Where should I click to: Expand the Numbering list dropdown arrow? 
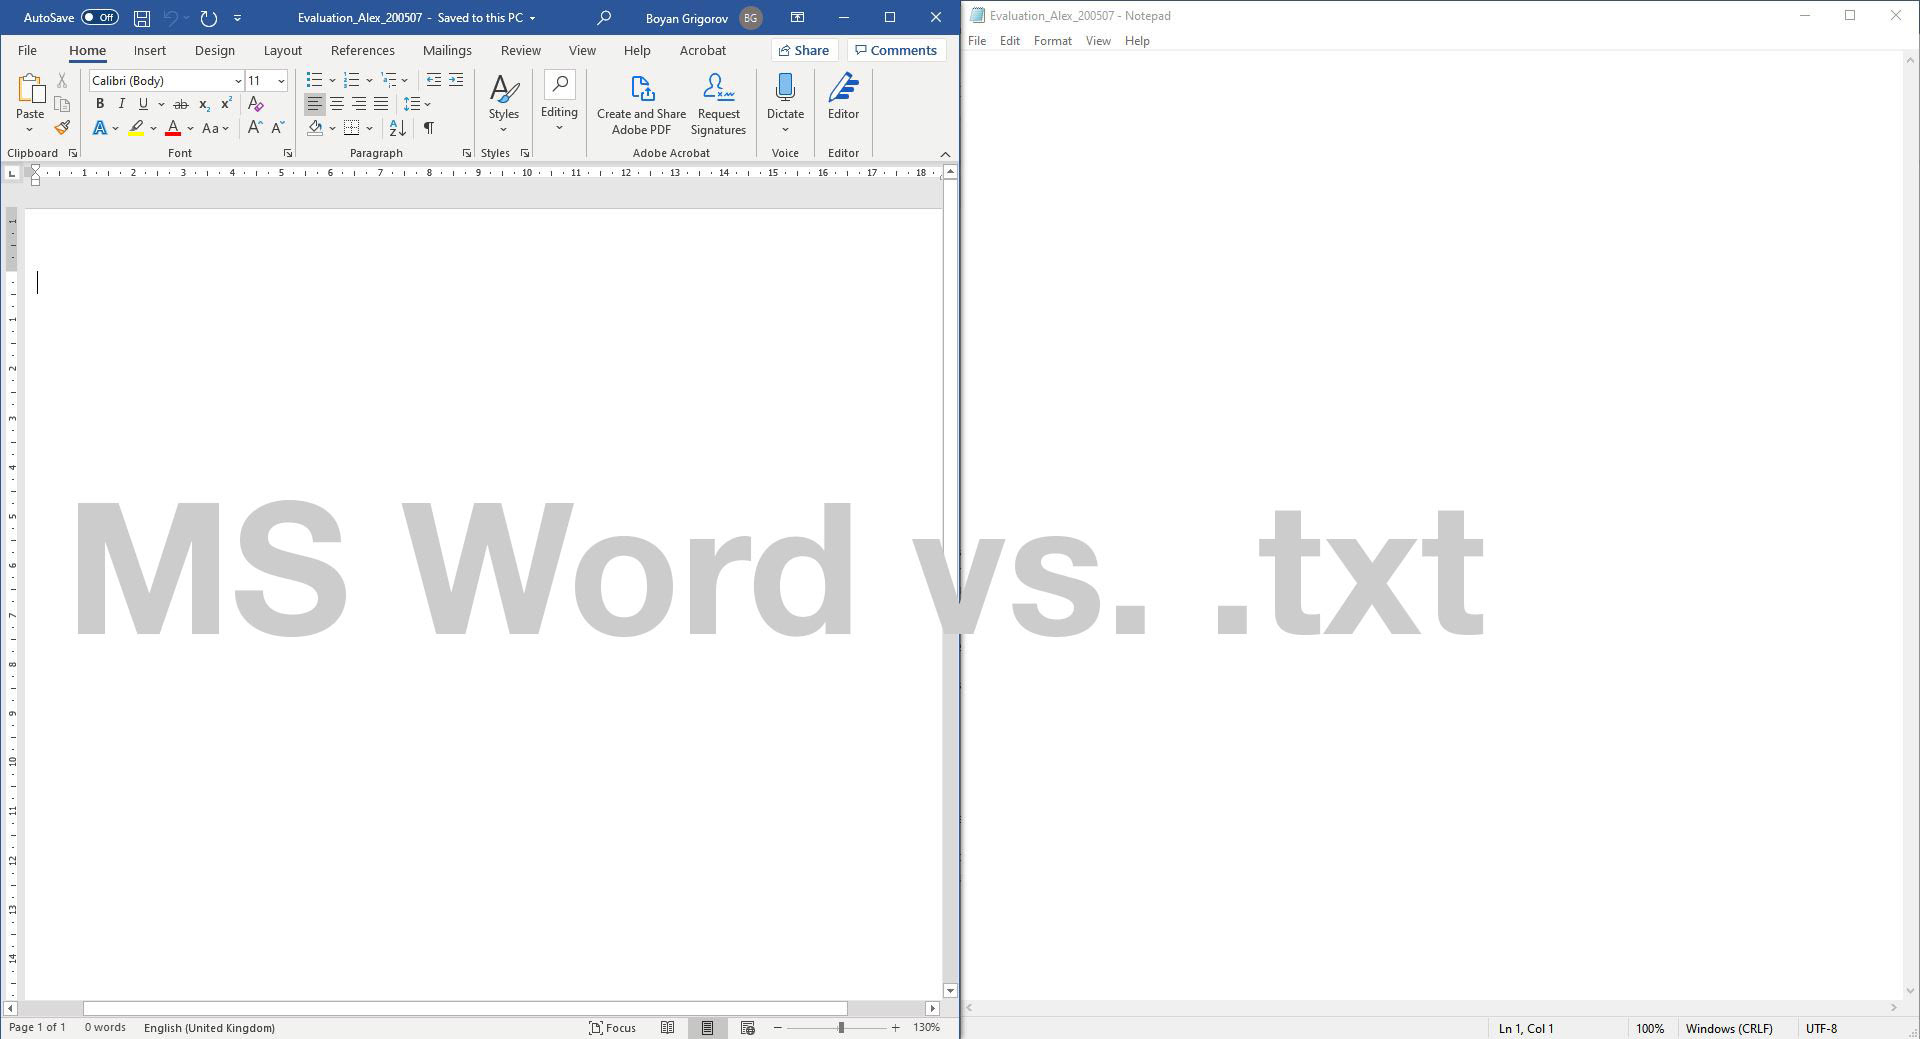(369, 80)
